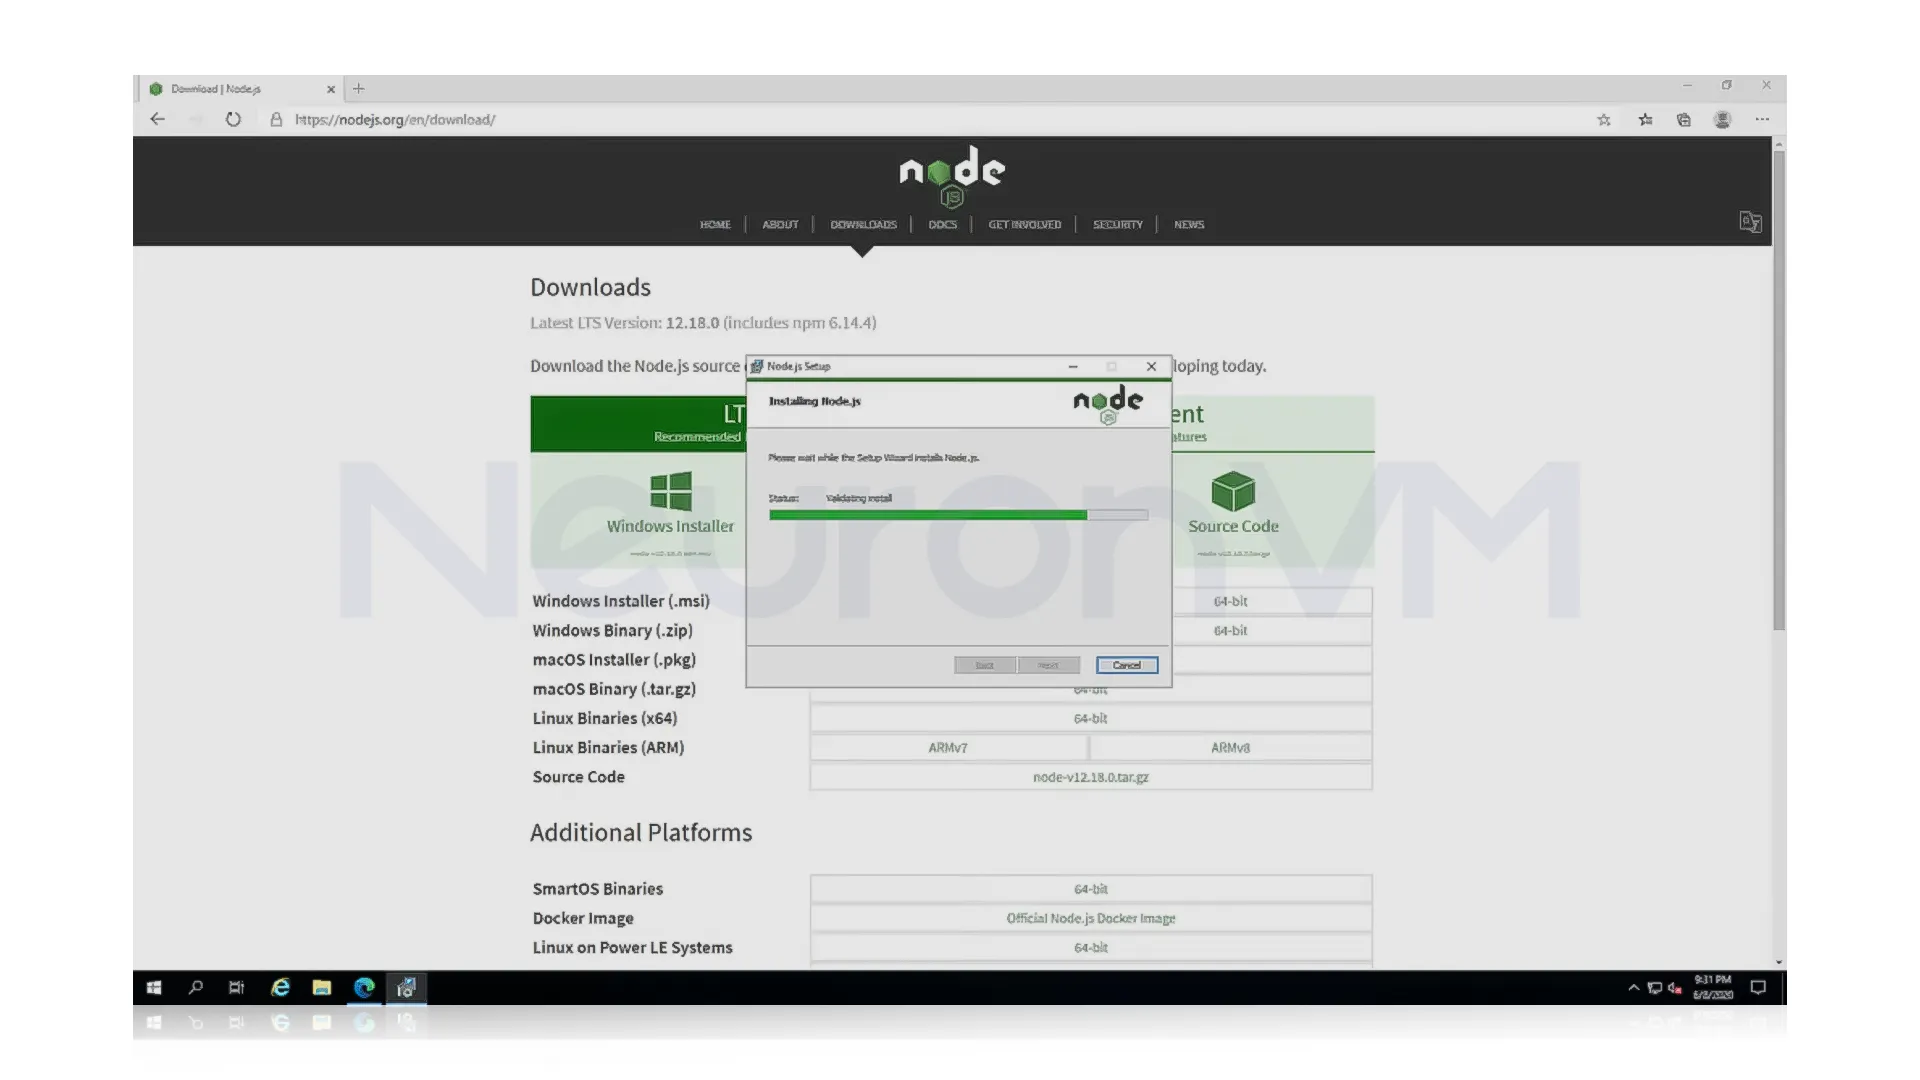Open a new browser tab with plus
Screen dimensions: 1920x1080
click(359, 89)
